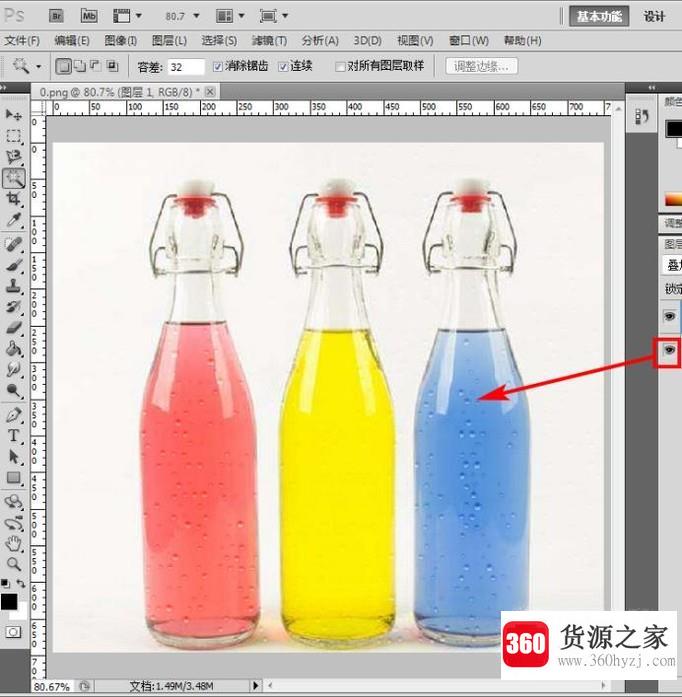Open the 图像(I) menu
The width and height of the screenshot is (682, 697).
point(120,41)
